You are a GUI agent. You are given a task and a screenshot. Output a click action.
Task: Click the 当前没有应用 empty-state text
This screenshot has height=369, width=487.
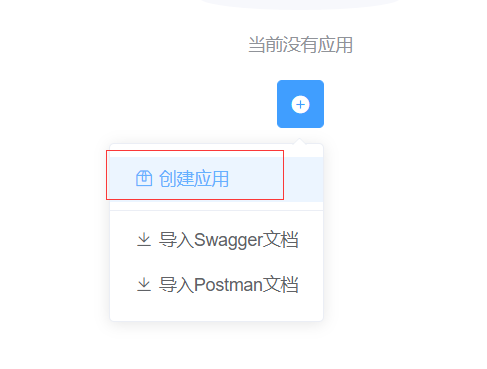300,45
